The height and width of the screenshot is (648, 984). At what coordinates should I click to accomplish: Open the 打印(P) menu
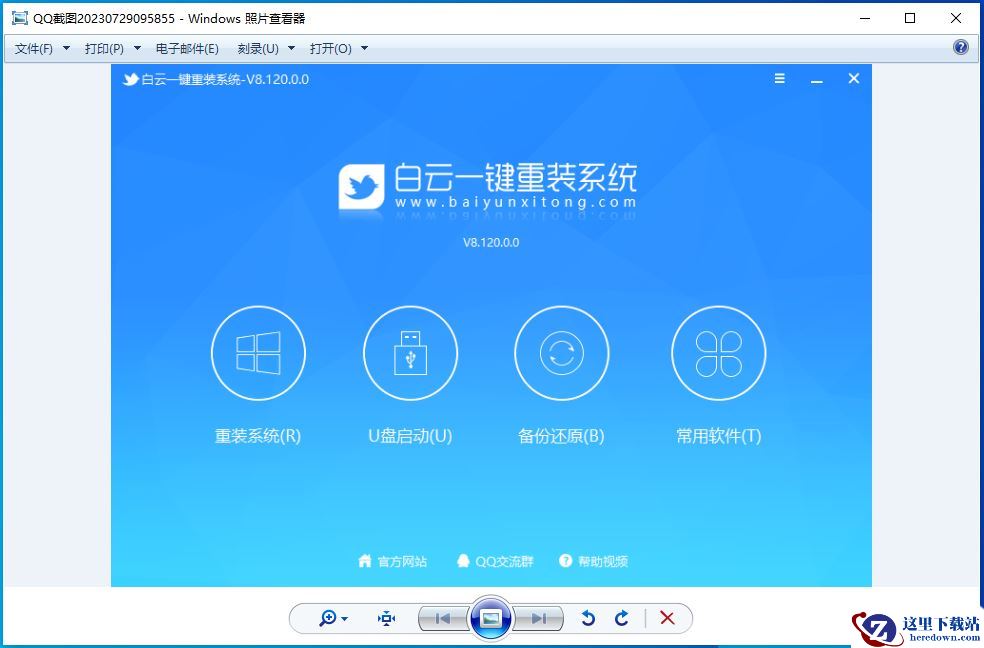[104, 49]
